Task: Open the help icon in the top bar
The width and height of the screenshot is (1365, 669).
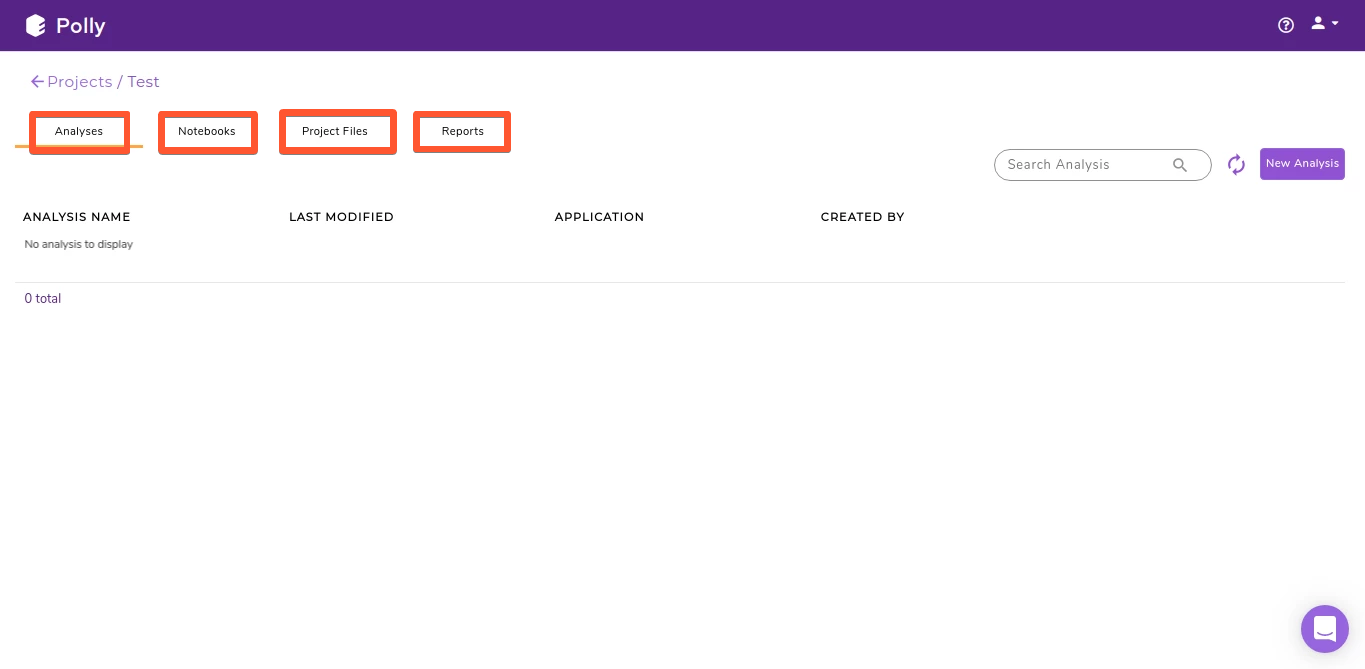Action: 1285,24
